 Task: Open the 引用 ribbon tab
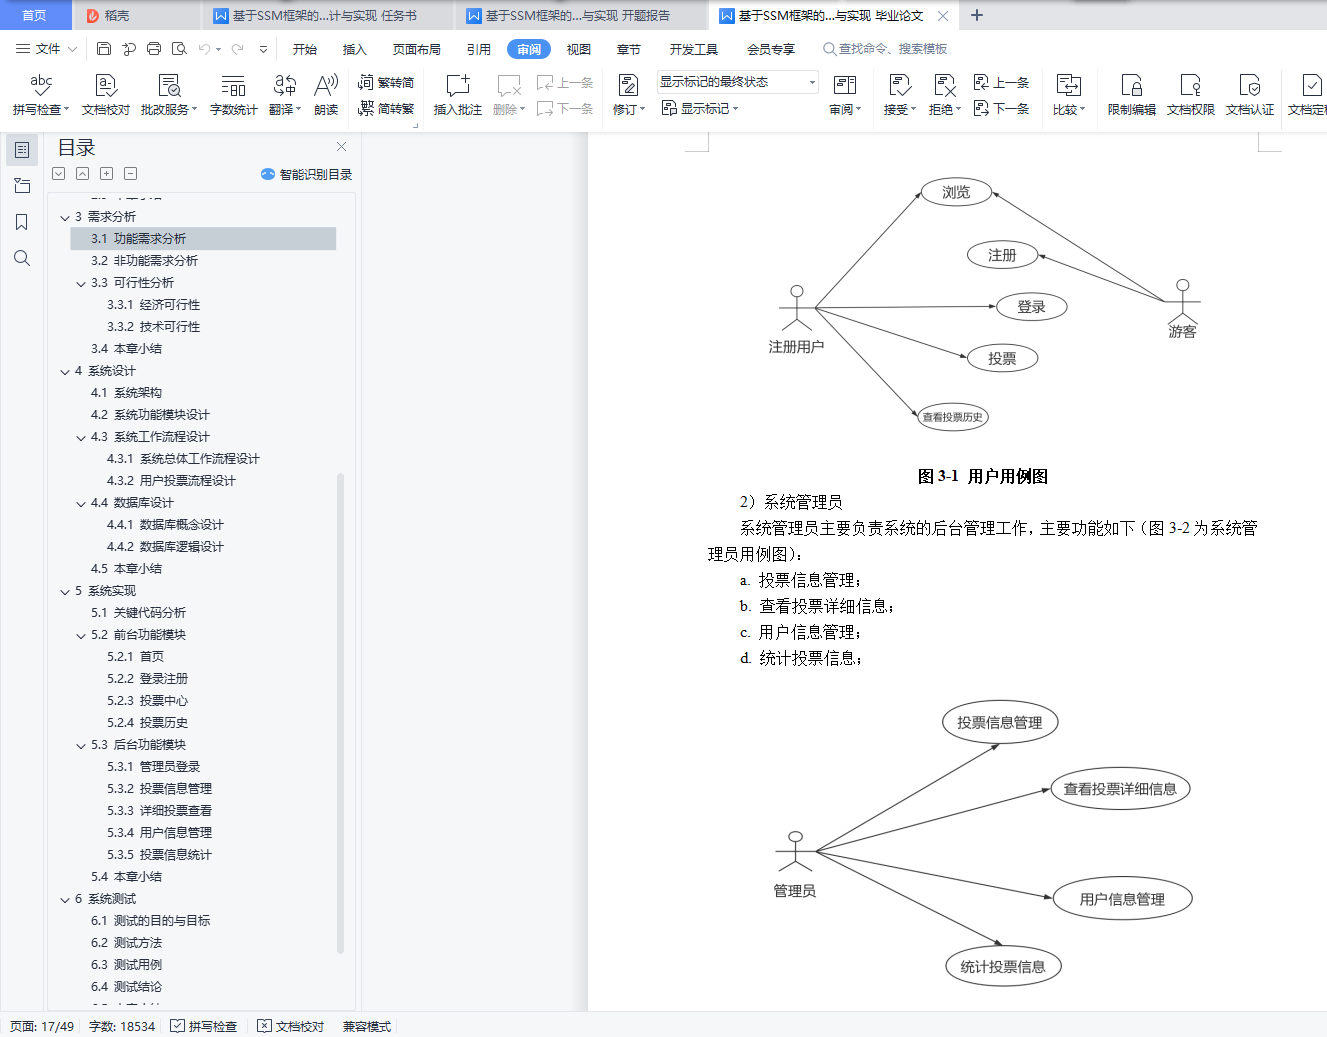pos(479,49)
